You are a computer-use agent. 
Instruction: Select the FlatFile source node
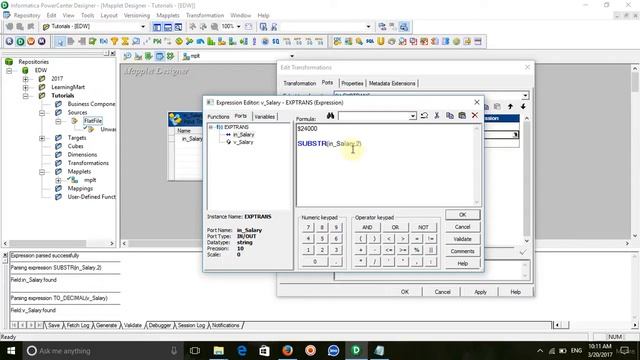(93, 121)
